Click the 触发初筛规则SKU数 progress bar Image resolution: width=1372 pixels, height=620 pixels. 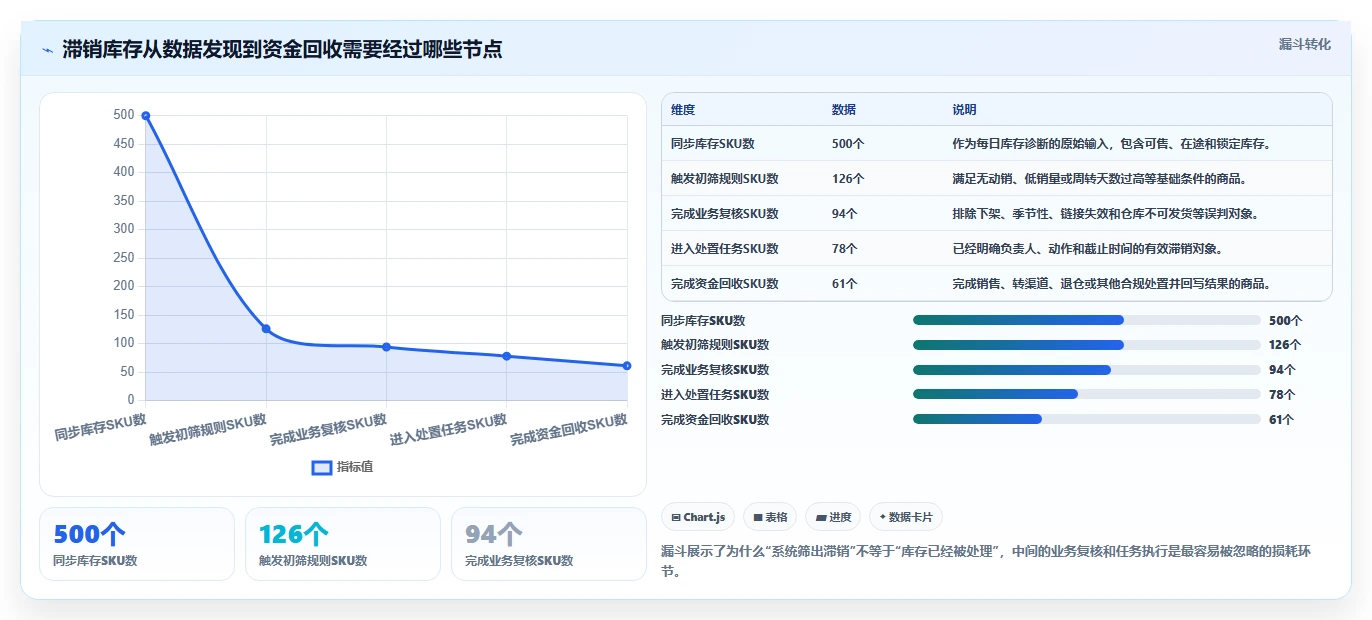pyautogui.click(x=1086, y=345)
